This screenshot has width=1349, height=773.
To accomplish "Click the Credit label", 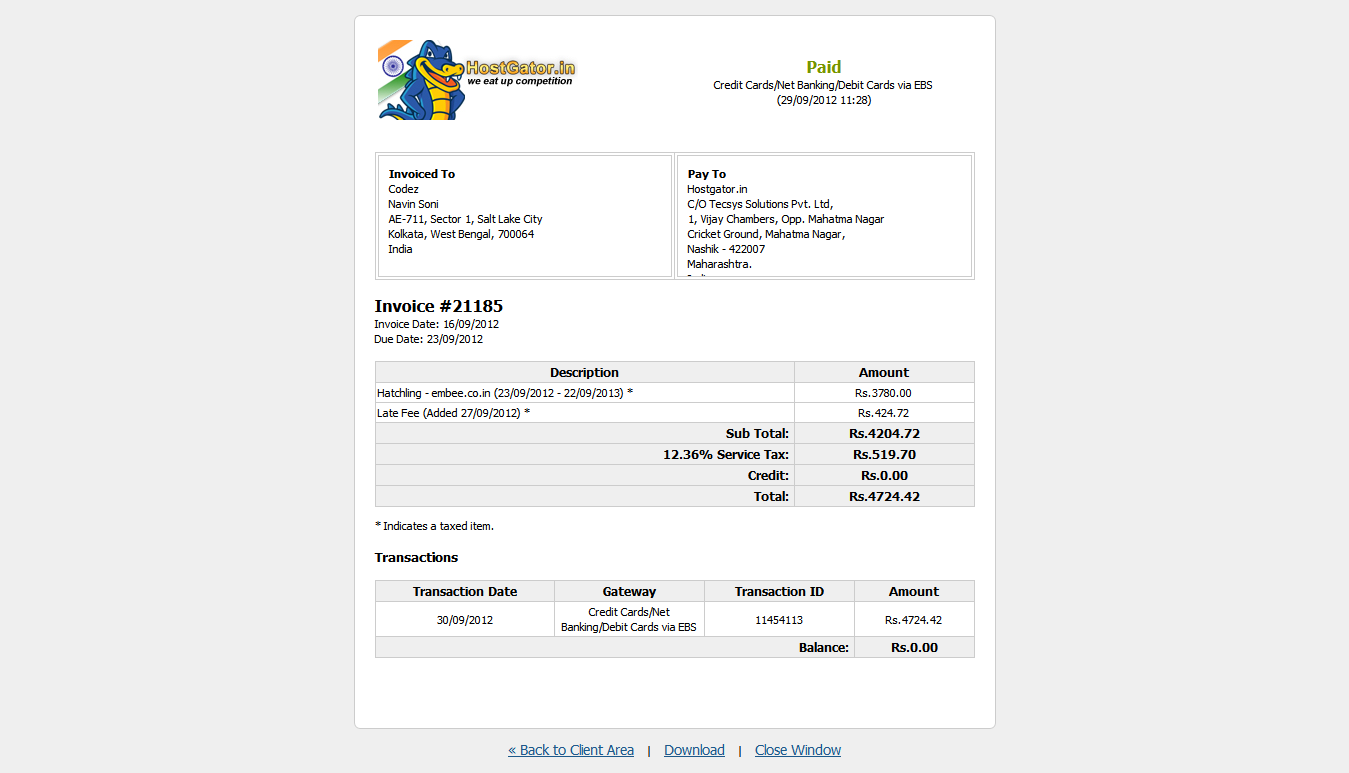I will coord(769,476).
